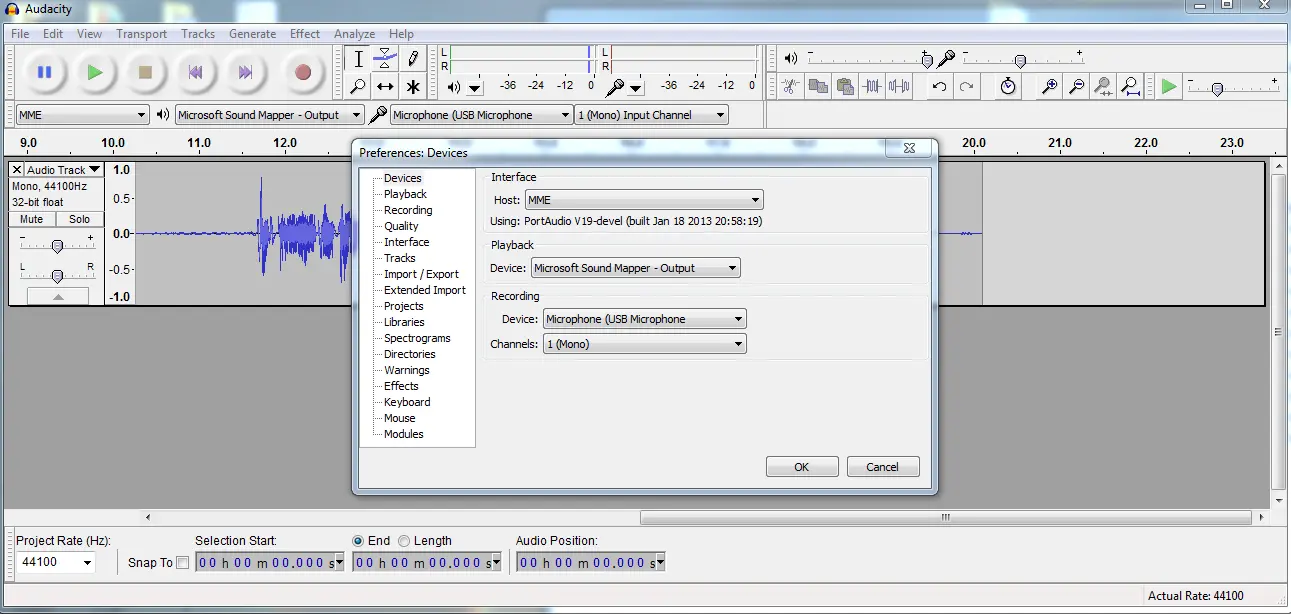Click the Copy icon in edit toolbar
Viewport: 1291px width, 614px height.
point(818,86)
